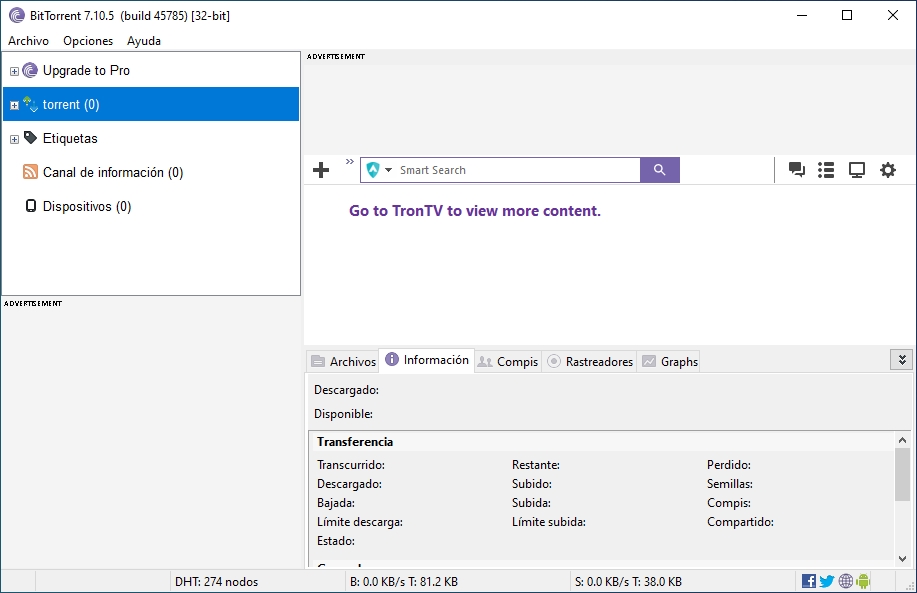
Task: Click the Android icon in status bar
Action: click(x=863, y=581)
